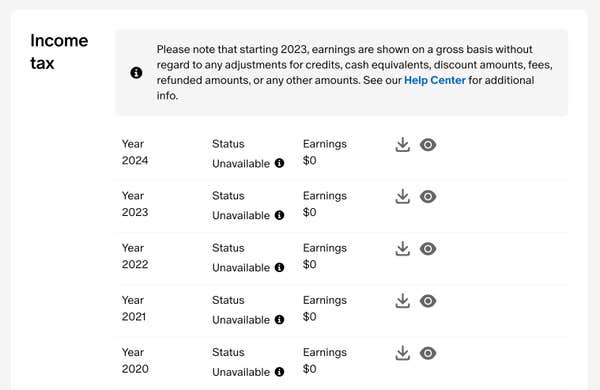Select the year value 2024
Screen dimensions: 600x390
point(135,160)
